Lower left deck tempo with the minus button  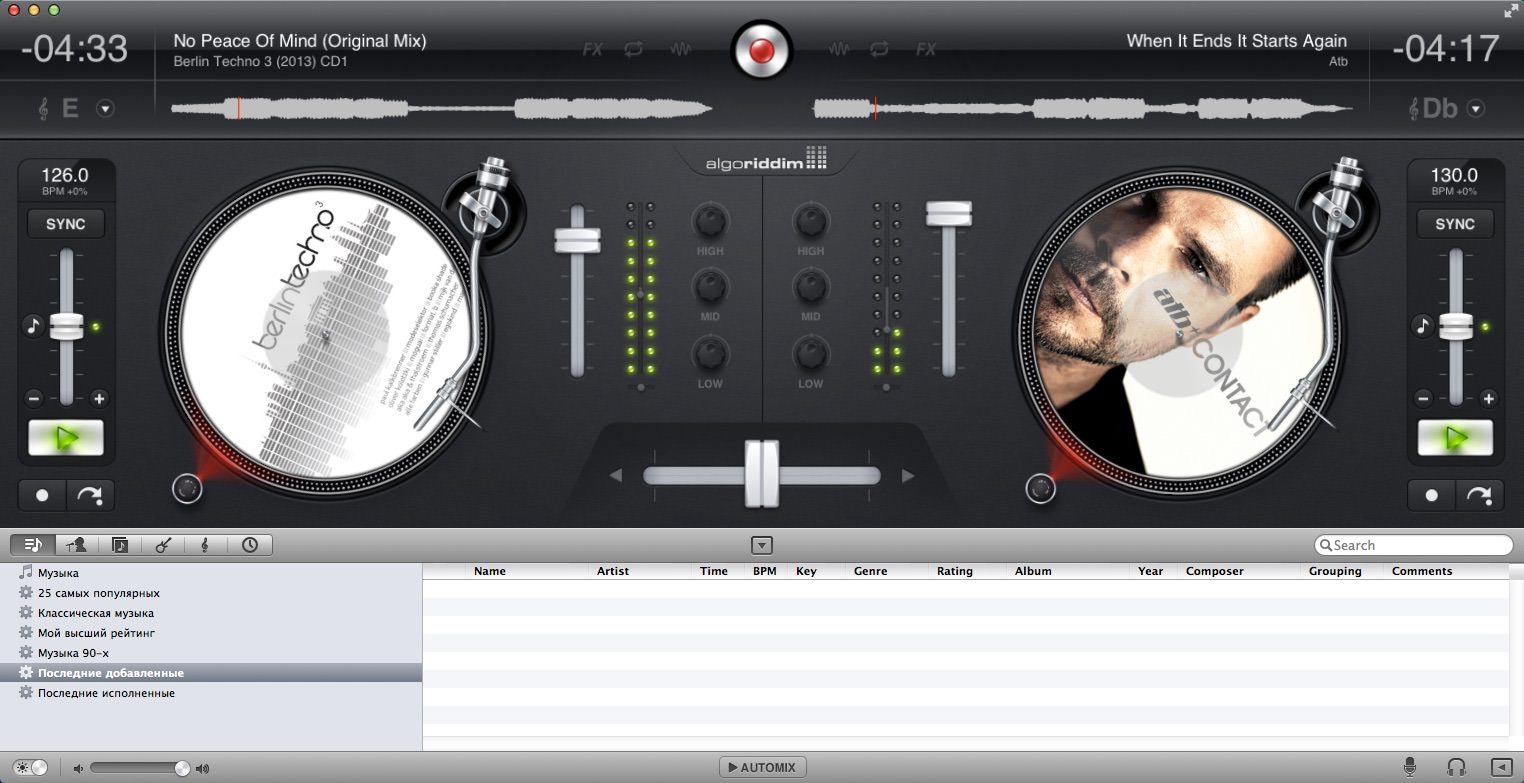click(34, 399)
